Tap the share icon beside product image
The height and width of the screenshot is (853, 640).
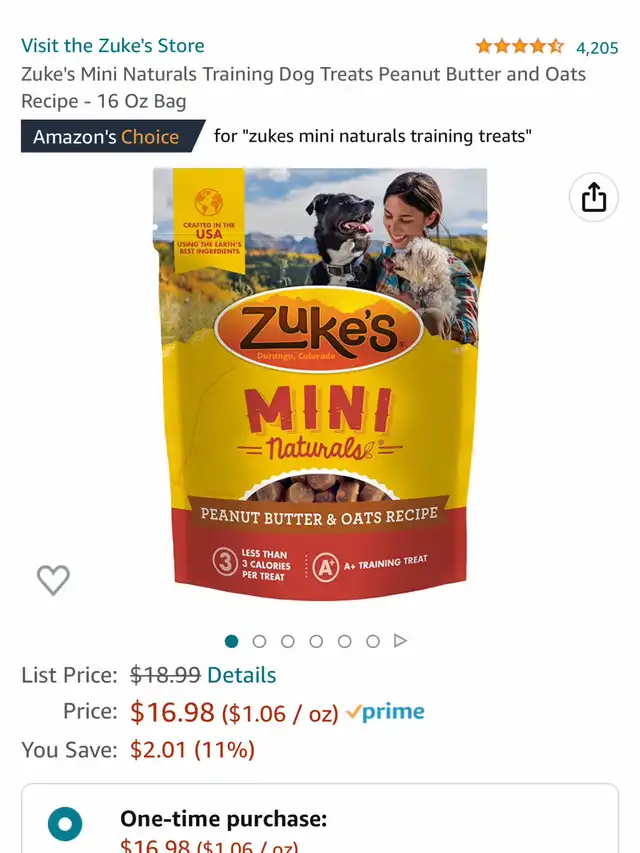[x=594, y=197]
